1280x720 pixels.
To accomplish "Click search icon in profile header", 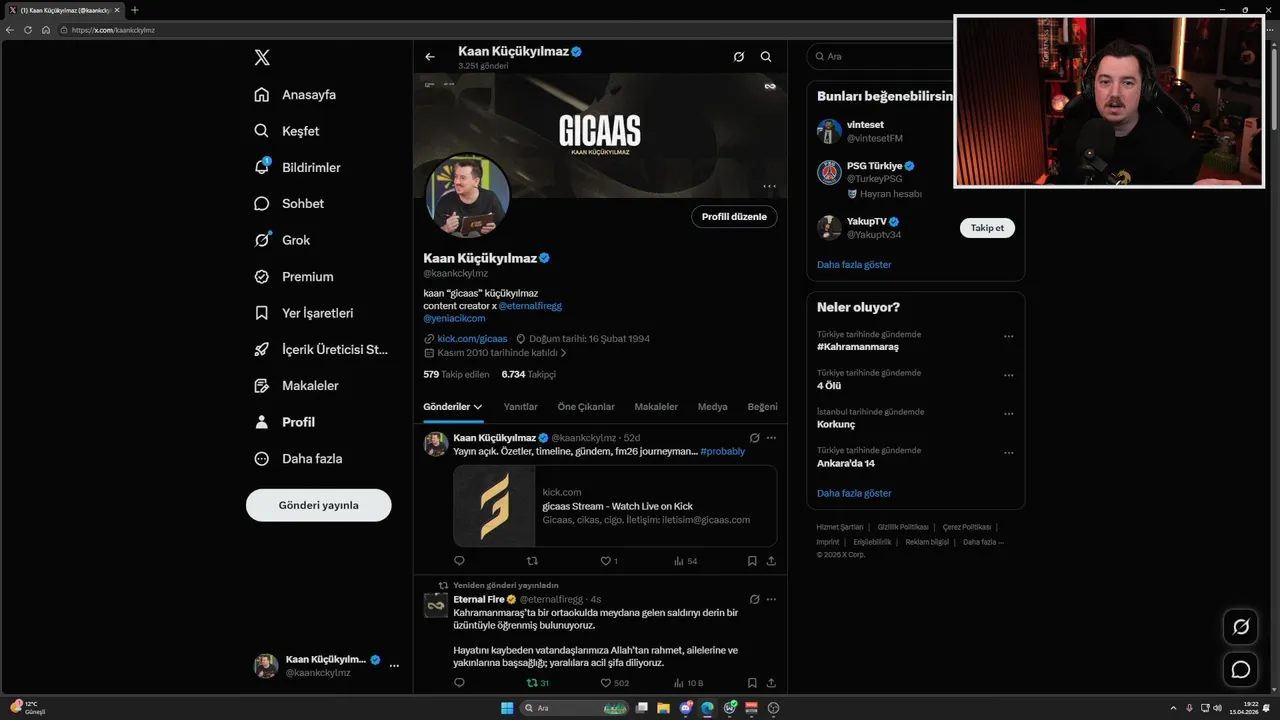I will [766, 57].
